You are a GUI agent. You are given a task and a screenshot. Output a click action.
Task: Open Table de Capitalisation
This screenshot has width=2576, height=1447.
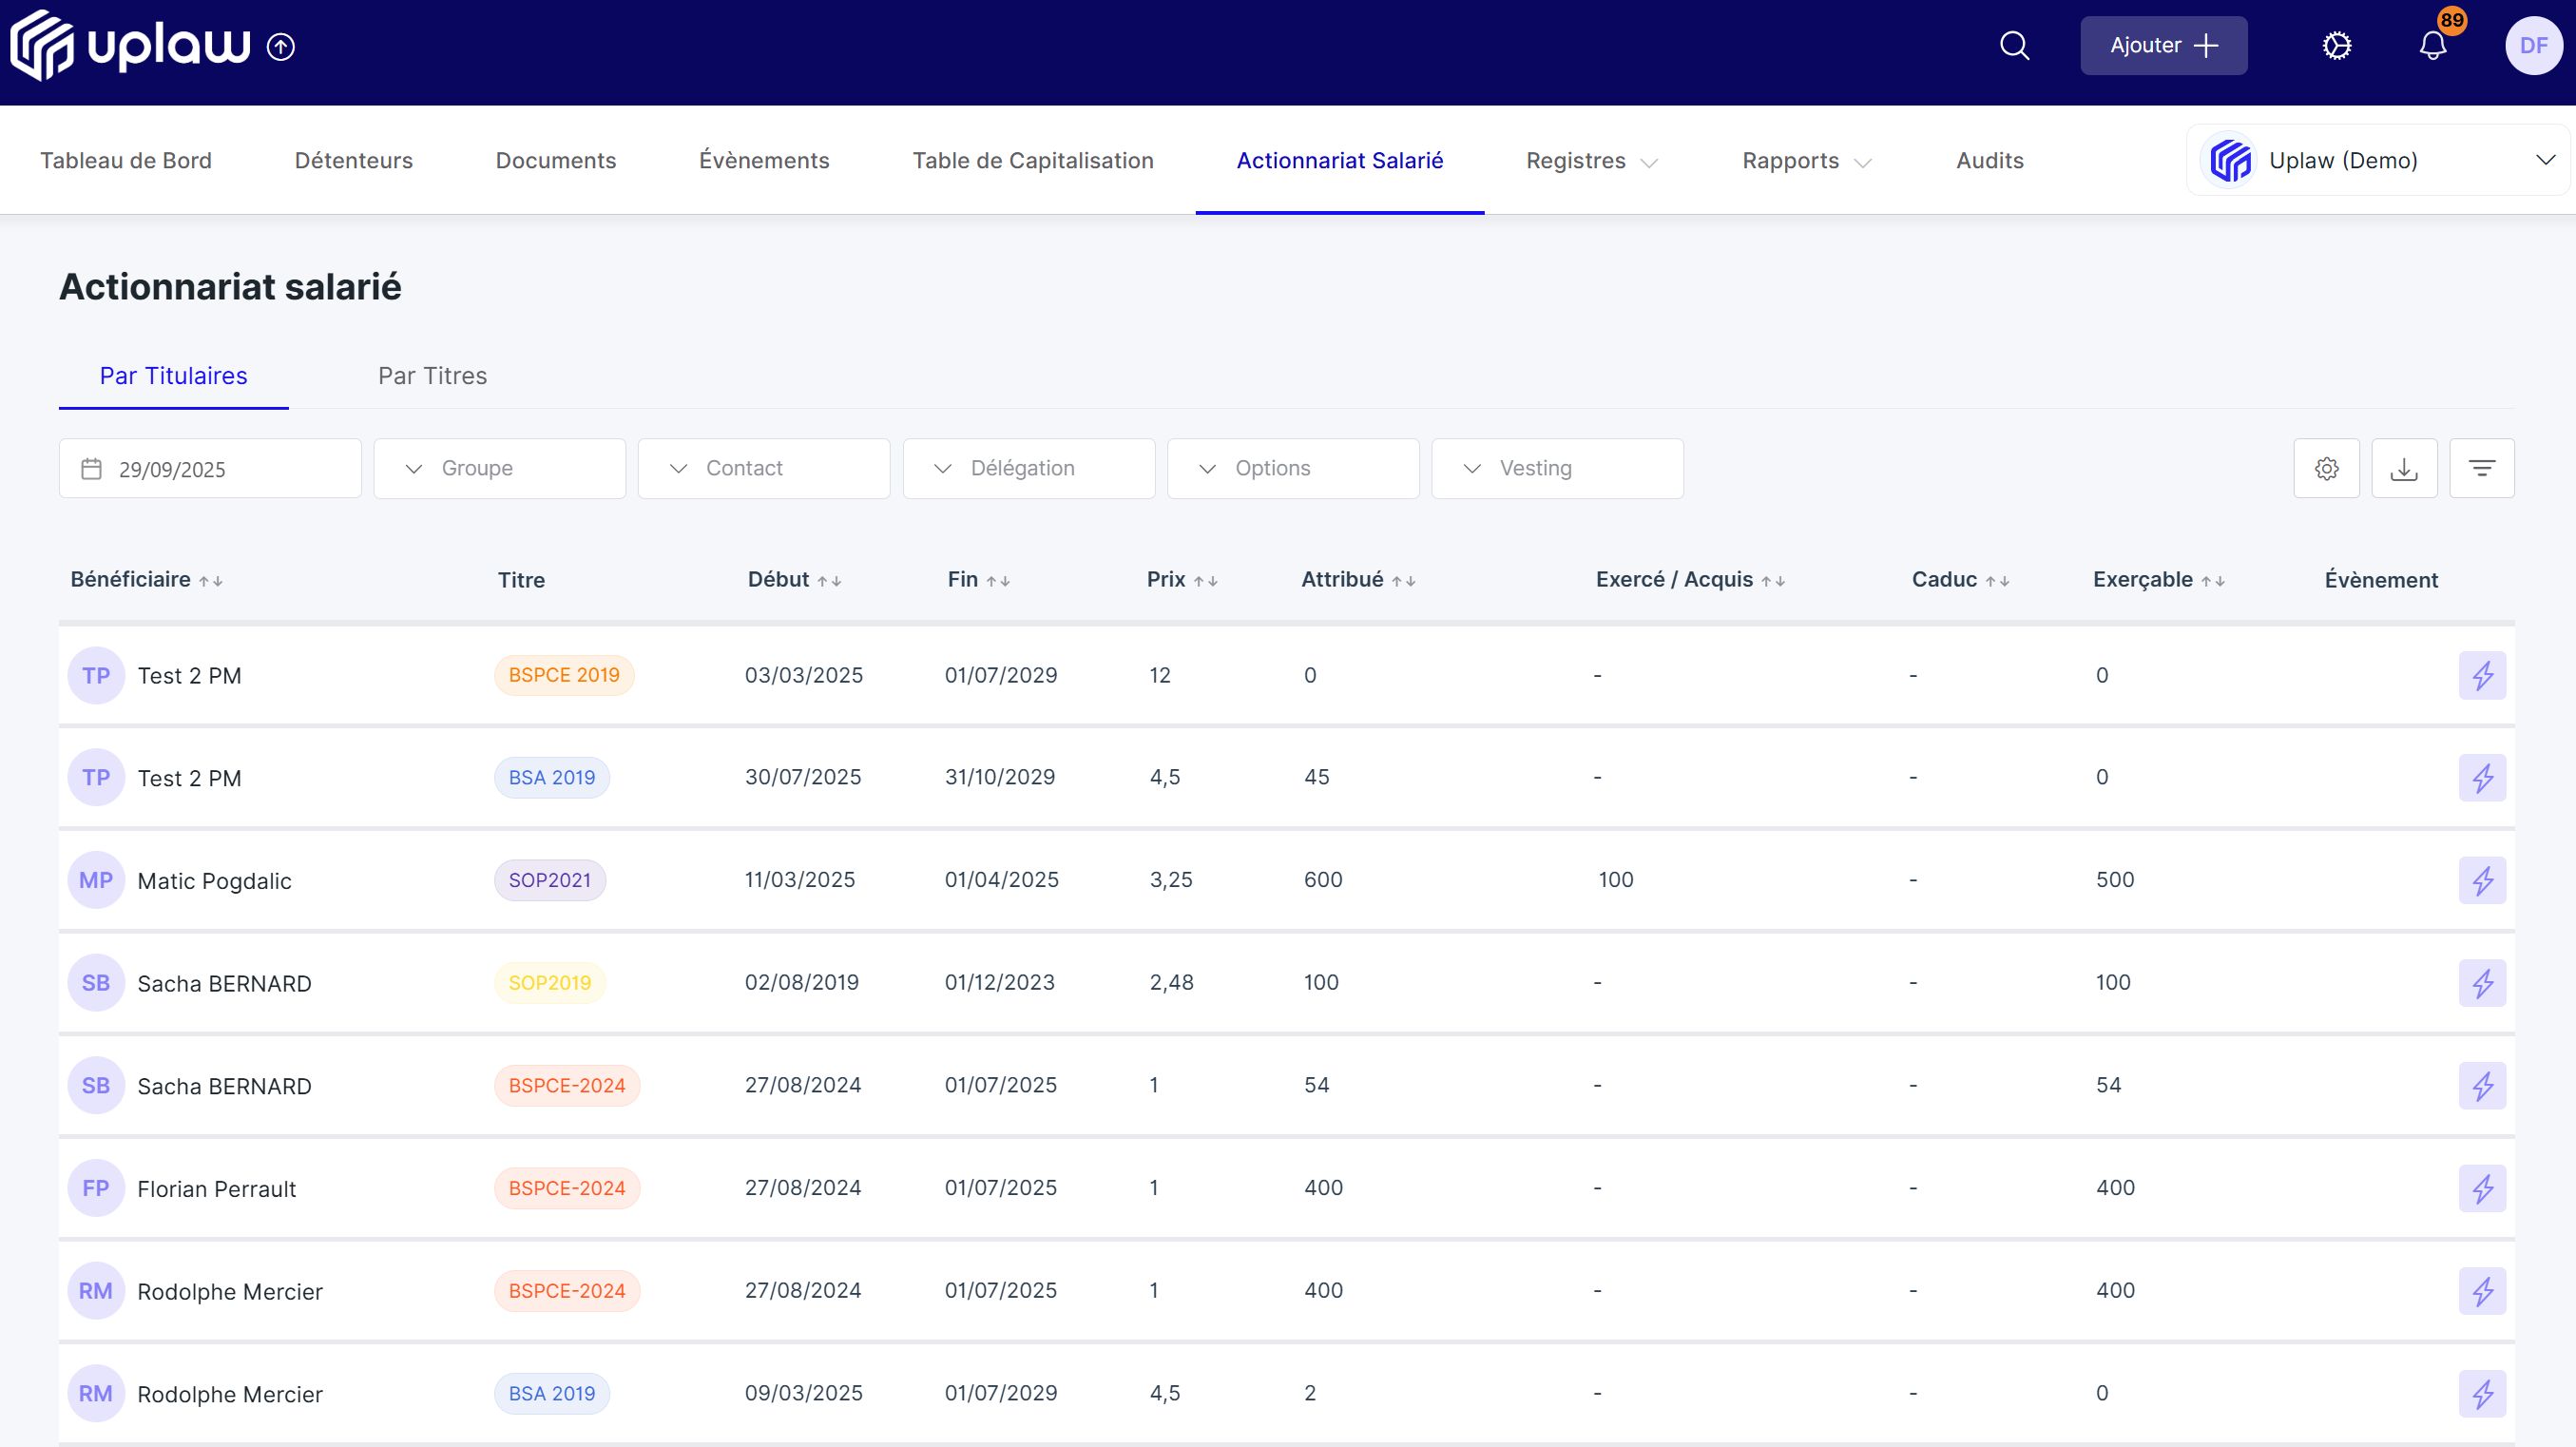(1033, 160)
